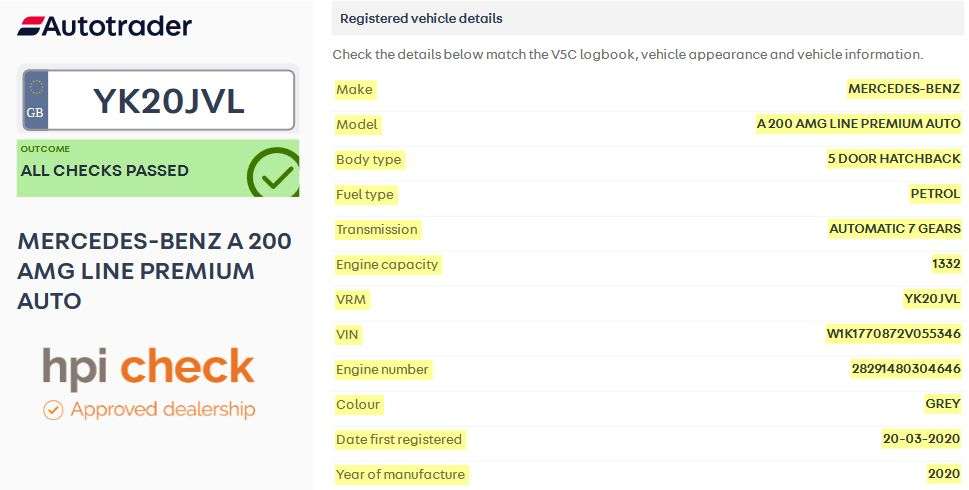Click the hpi check logo
The image size is (969, 490).
148,368
